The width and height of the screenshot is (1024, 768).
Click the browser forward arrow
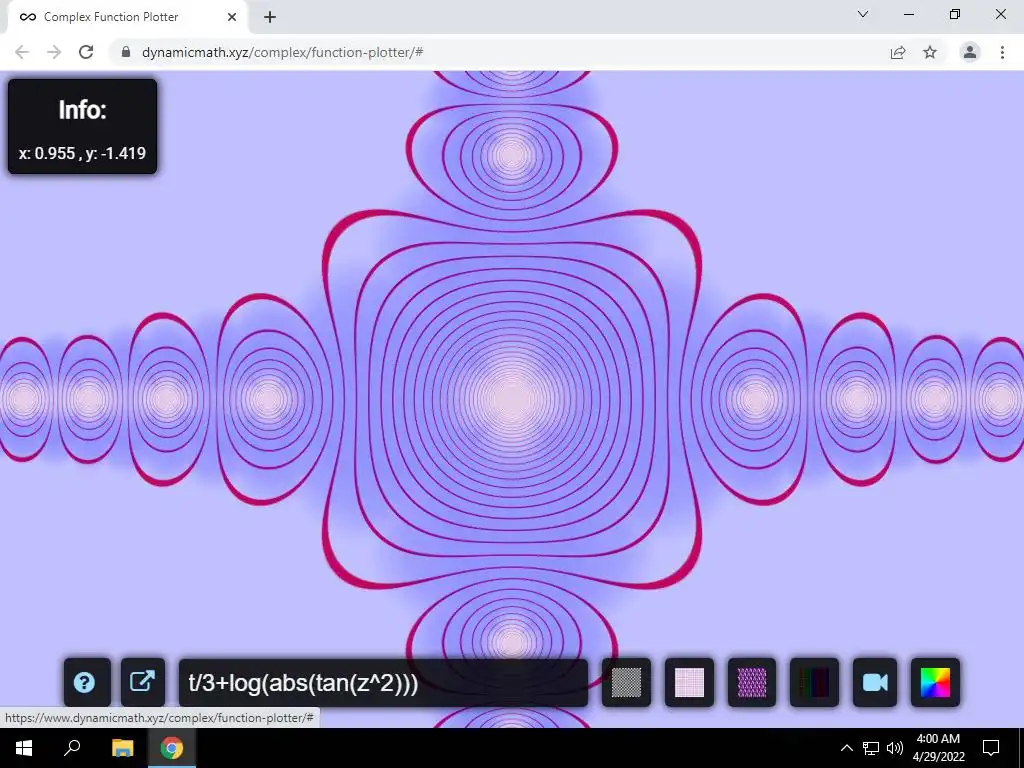54,52
